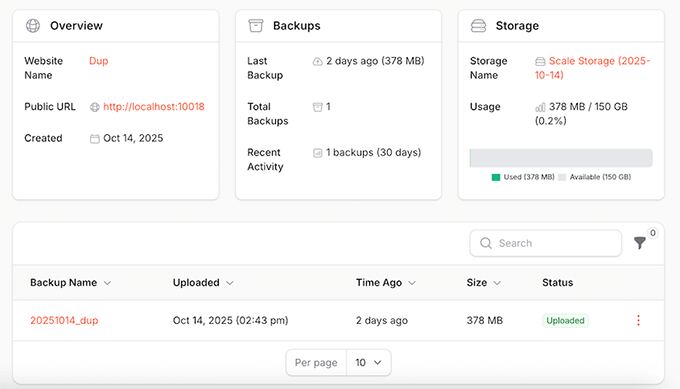Click '1 backups (30 days)' text
This screenshot has height=389, width=680.
(x=373, y=153)
